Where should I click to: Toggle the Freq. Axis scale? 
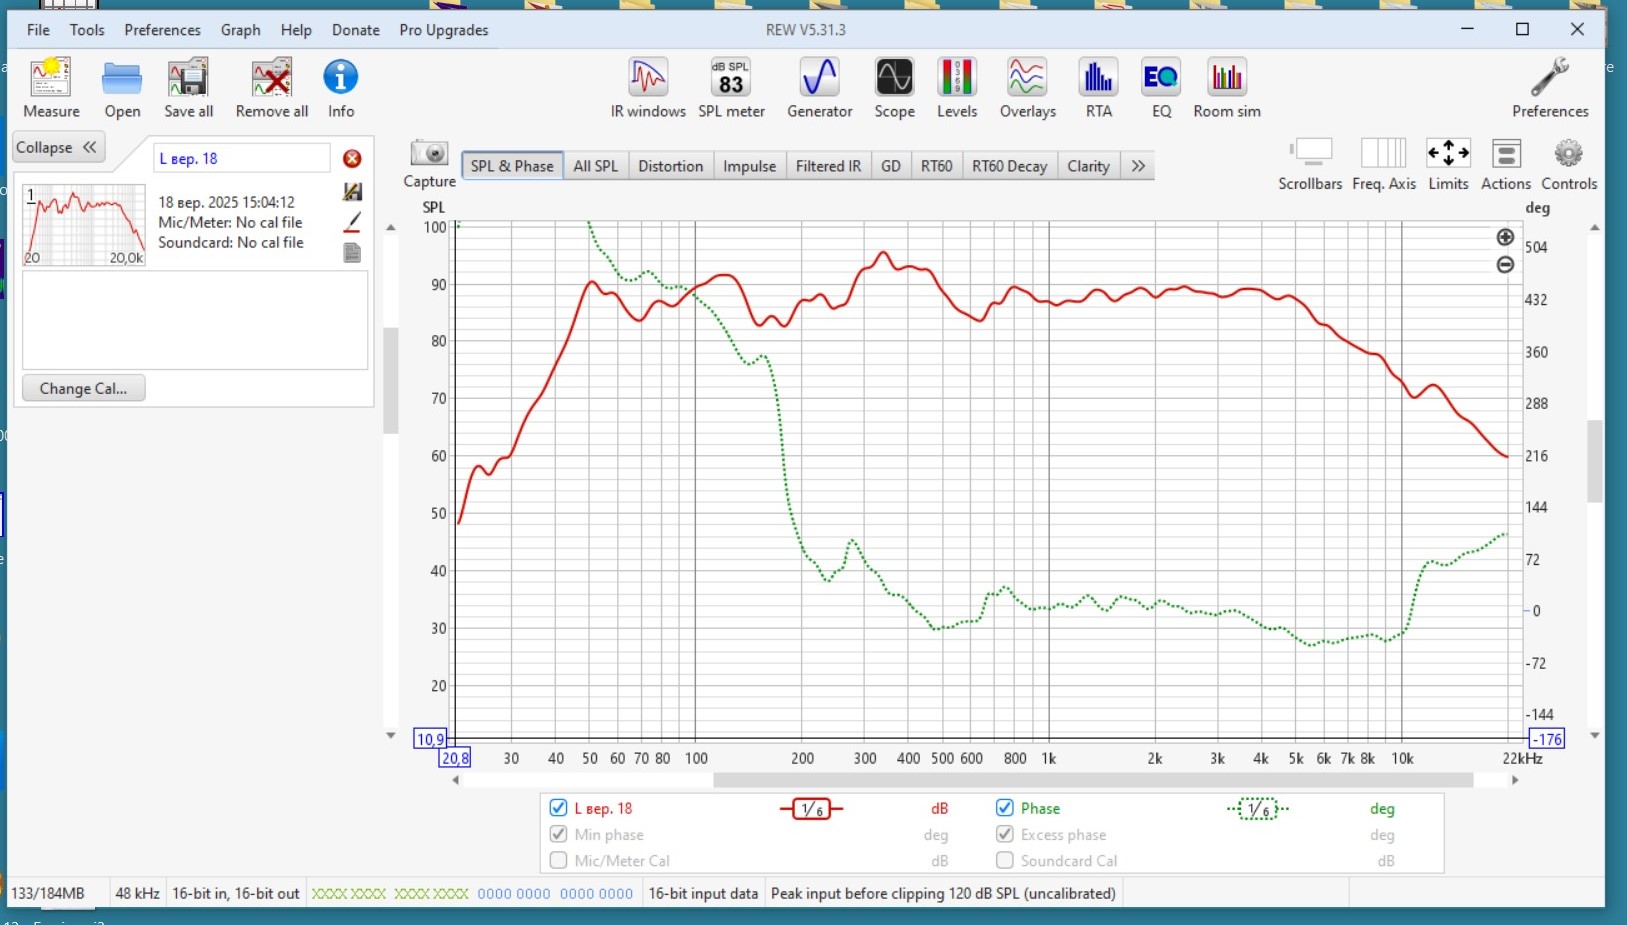(1384, 164)
